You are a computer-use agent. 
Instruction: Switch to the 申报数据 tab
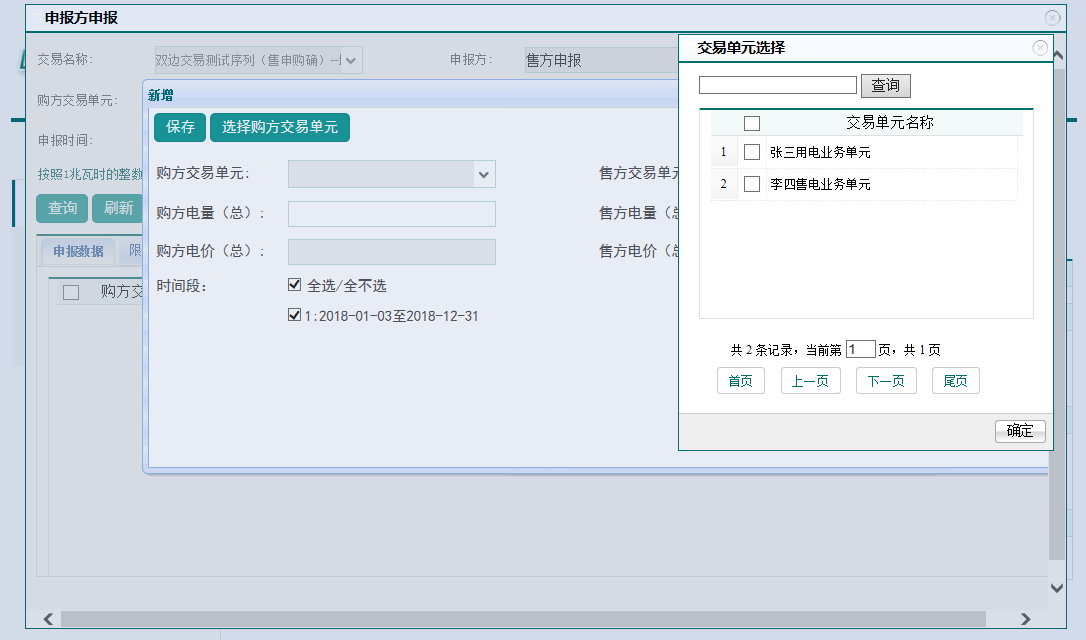[78, 251]
